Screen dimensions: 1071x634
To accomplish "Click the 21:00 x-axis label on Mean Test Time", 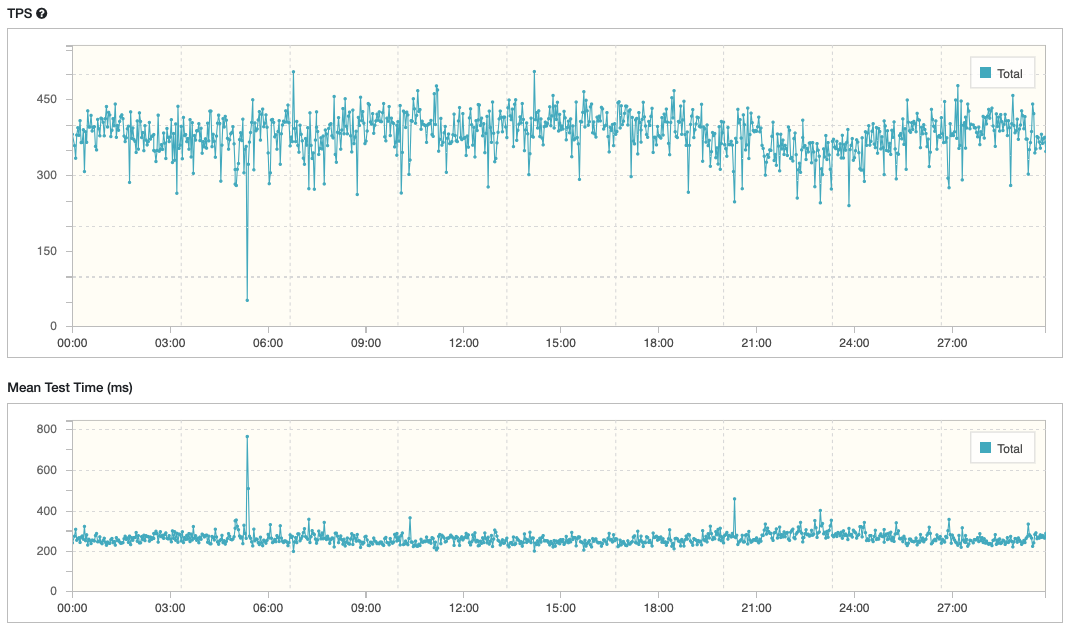I will [x=756, y=608].
